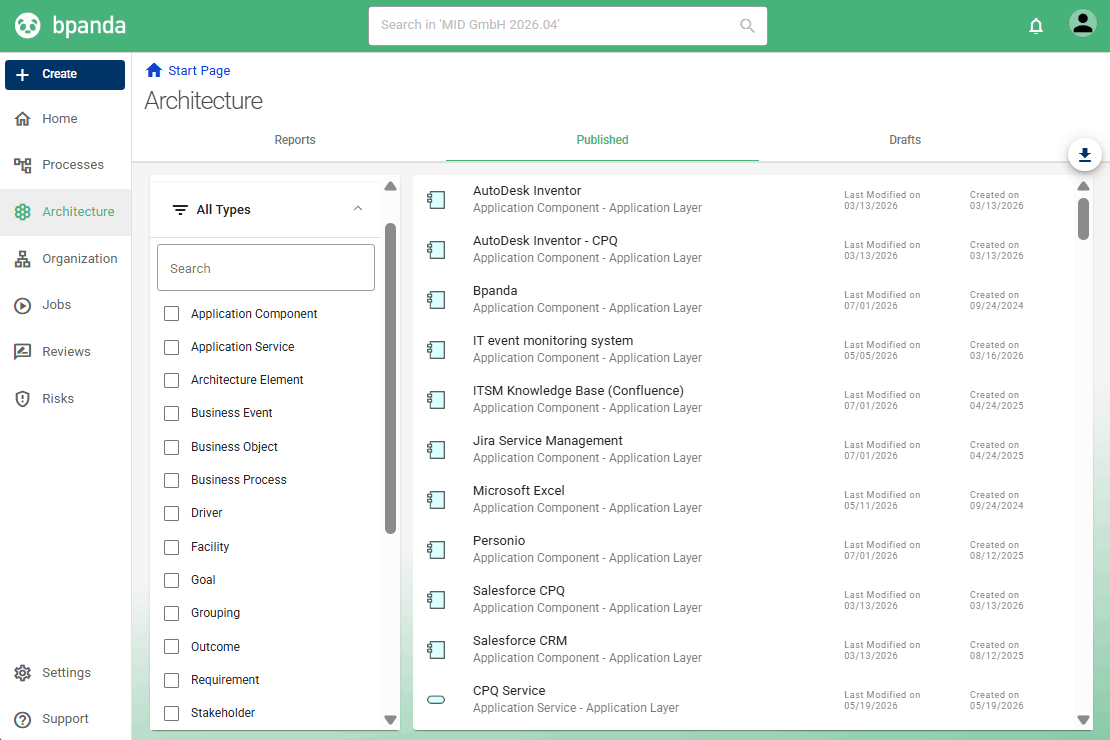Viewport: 1110px width, 740px height.
Task: Collapse the All Types filter chevron
Action: click(x=357, y=209)
